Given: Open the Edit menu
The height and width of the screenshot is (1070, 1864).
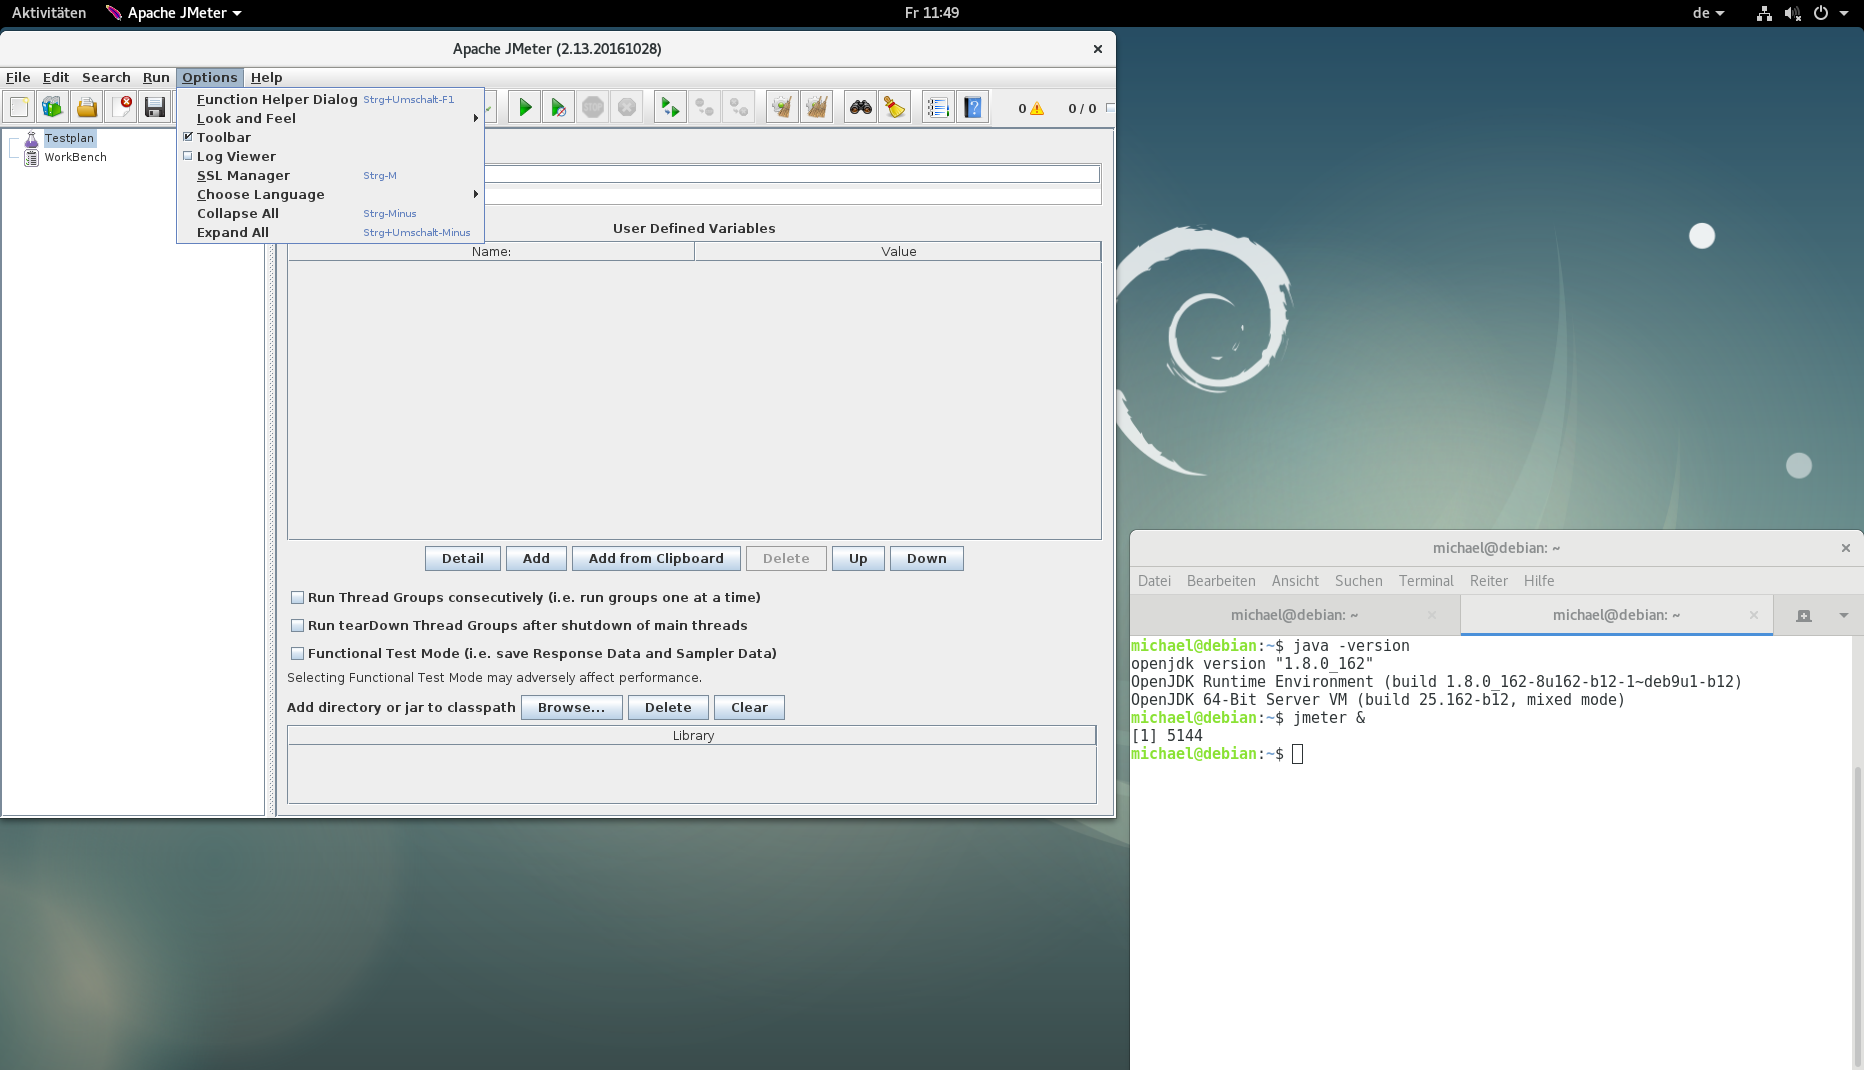Looking at the screenshot, I should click(56, 77).
